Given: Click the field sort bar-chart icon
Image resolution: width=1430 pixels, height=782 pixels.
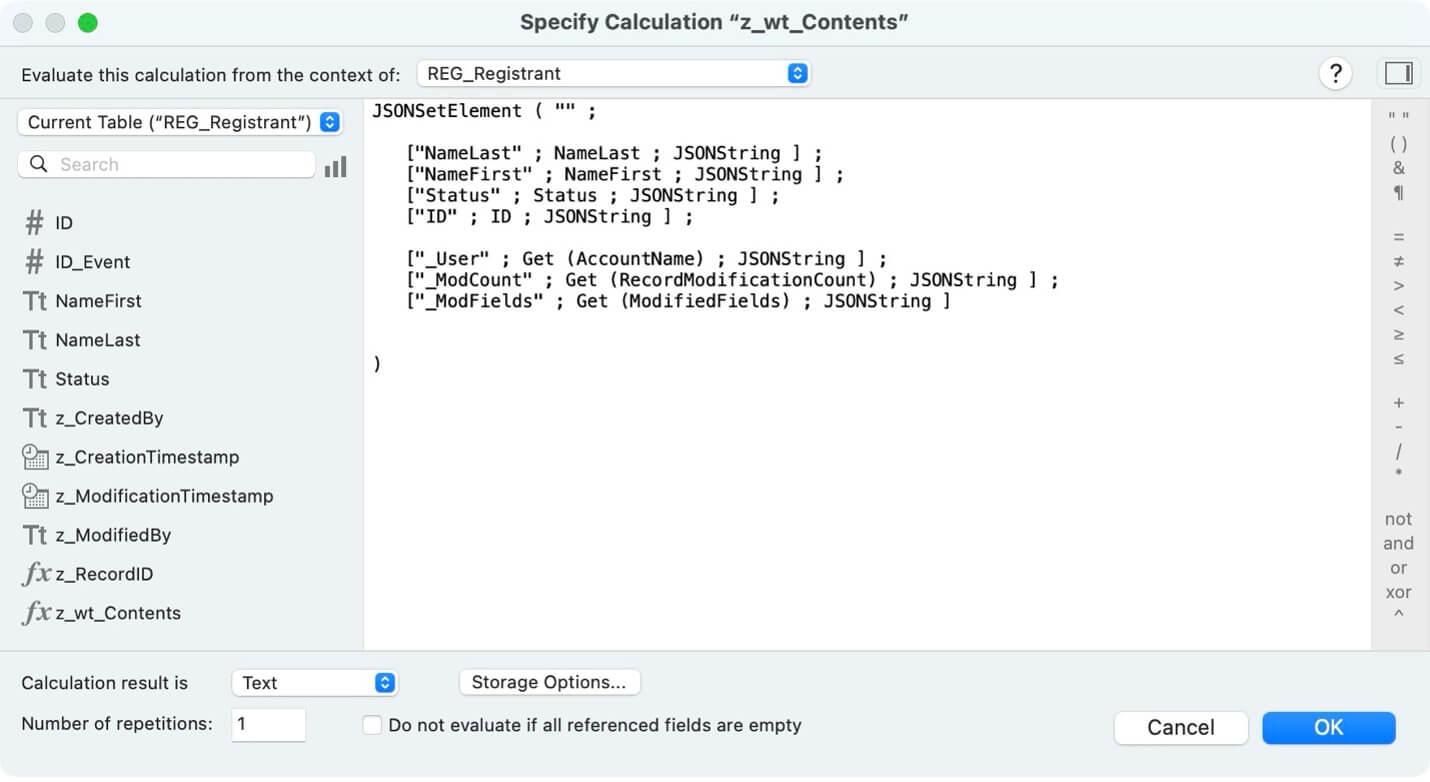Looking at the screenshot, I should click(336, 166).
